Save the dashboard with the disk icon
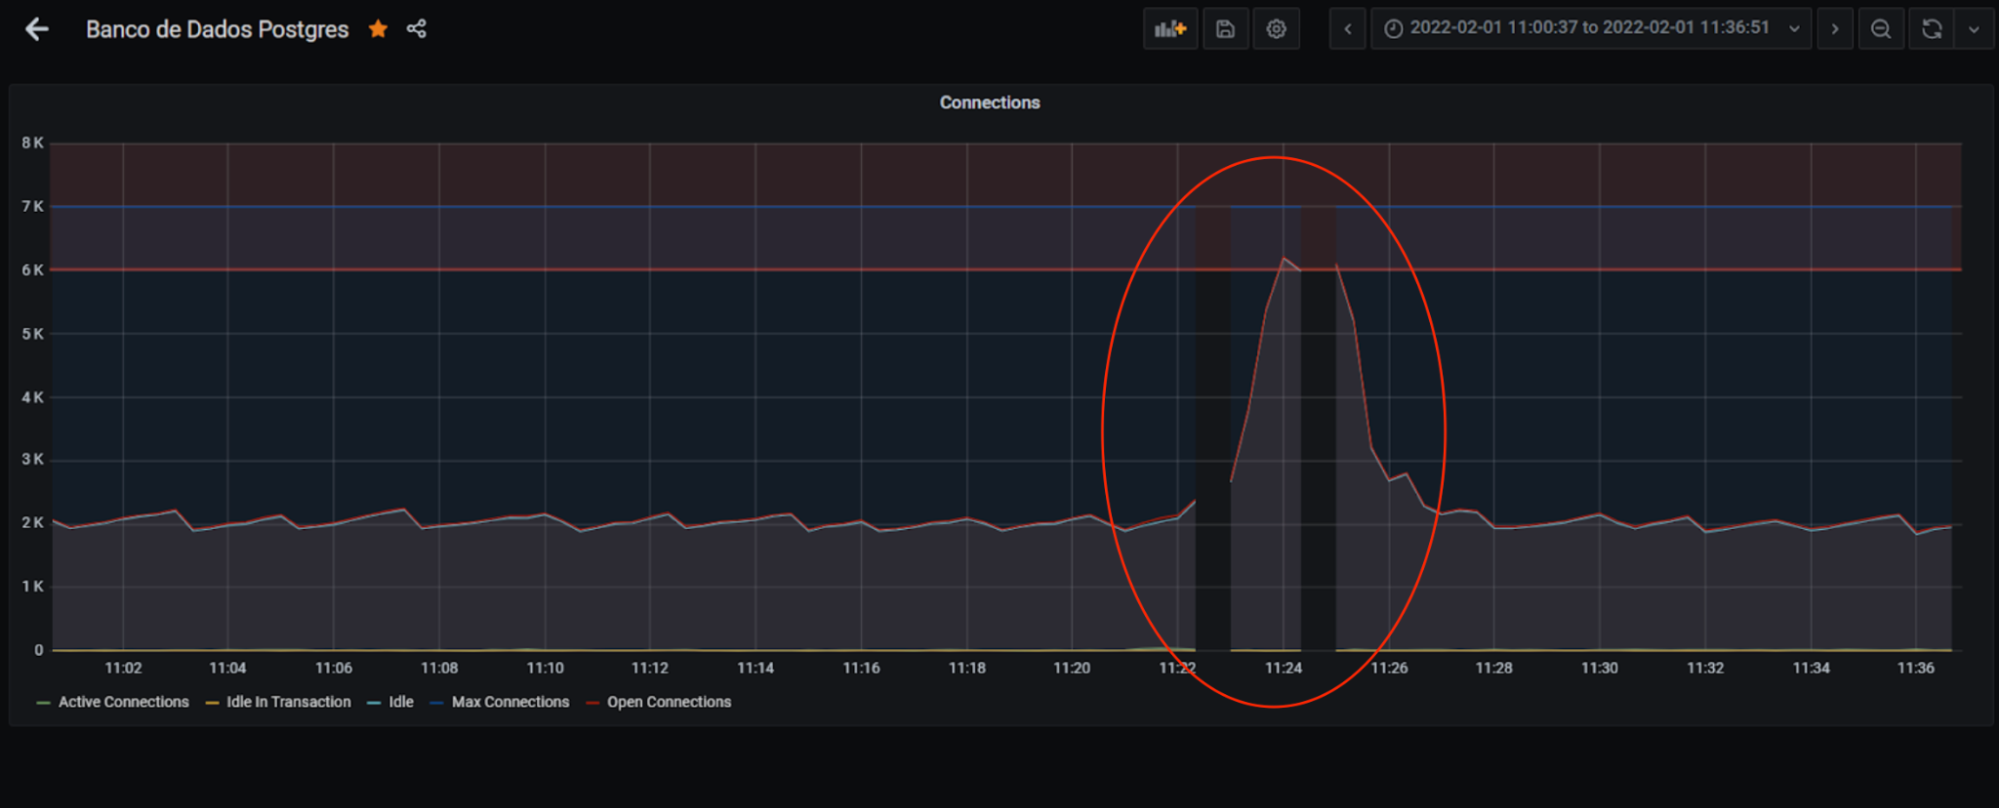Viewport: 1999px width, 809px height. point(1225,29)
